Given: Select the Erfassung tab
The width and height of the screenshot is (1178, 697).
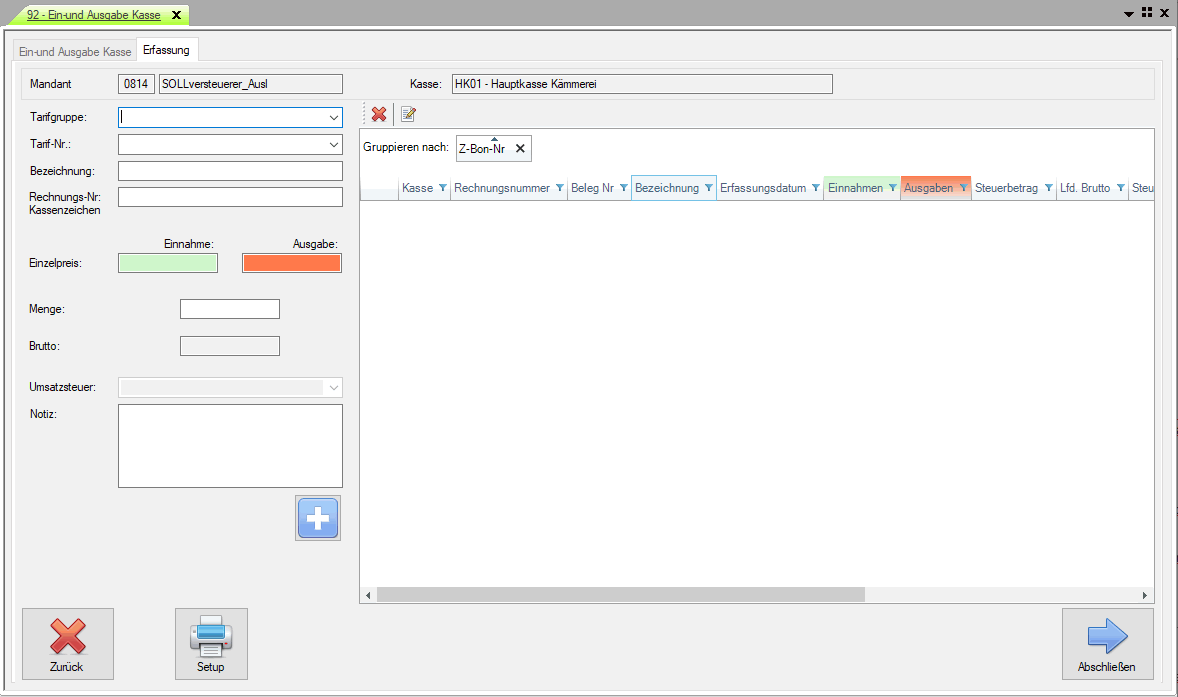Looking at the screenshot, I should click(166, 50).
